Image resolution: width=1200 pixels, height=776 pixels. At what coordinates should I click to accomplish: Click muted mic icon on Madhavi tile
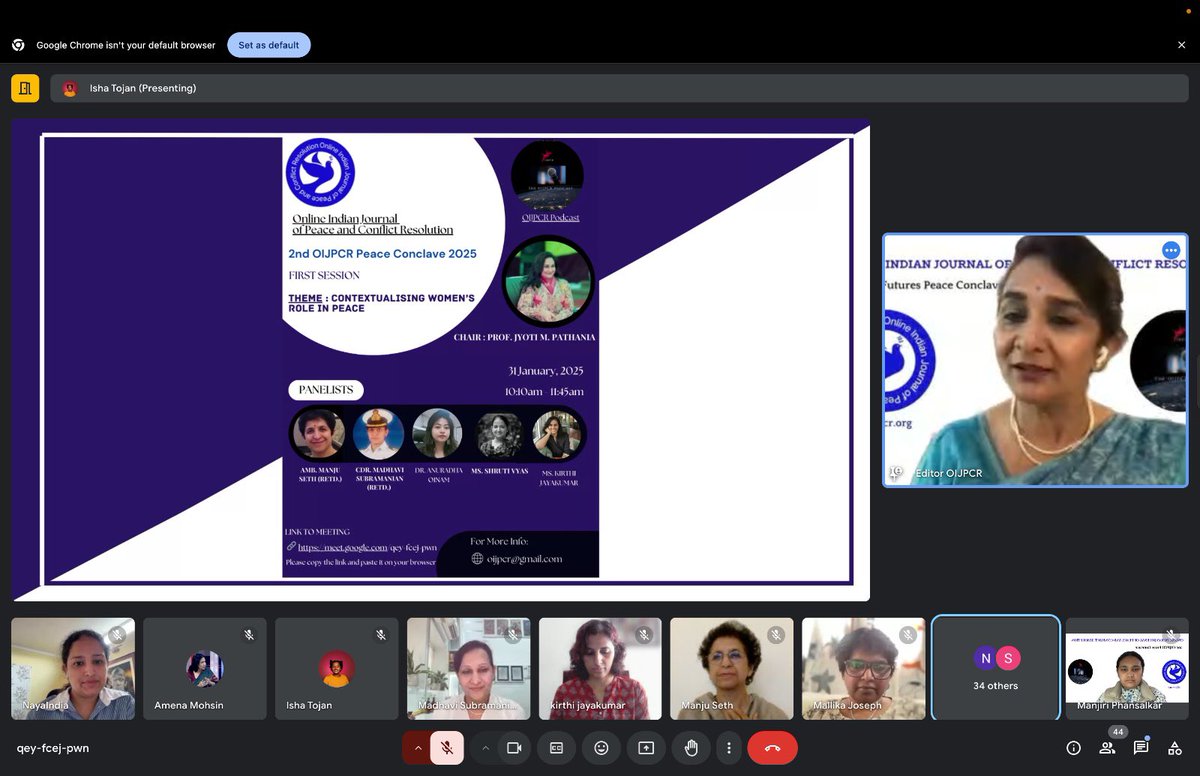(513, 635)
